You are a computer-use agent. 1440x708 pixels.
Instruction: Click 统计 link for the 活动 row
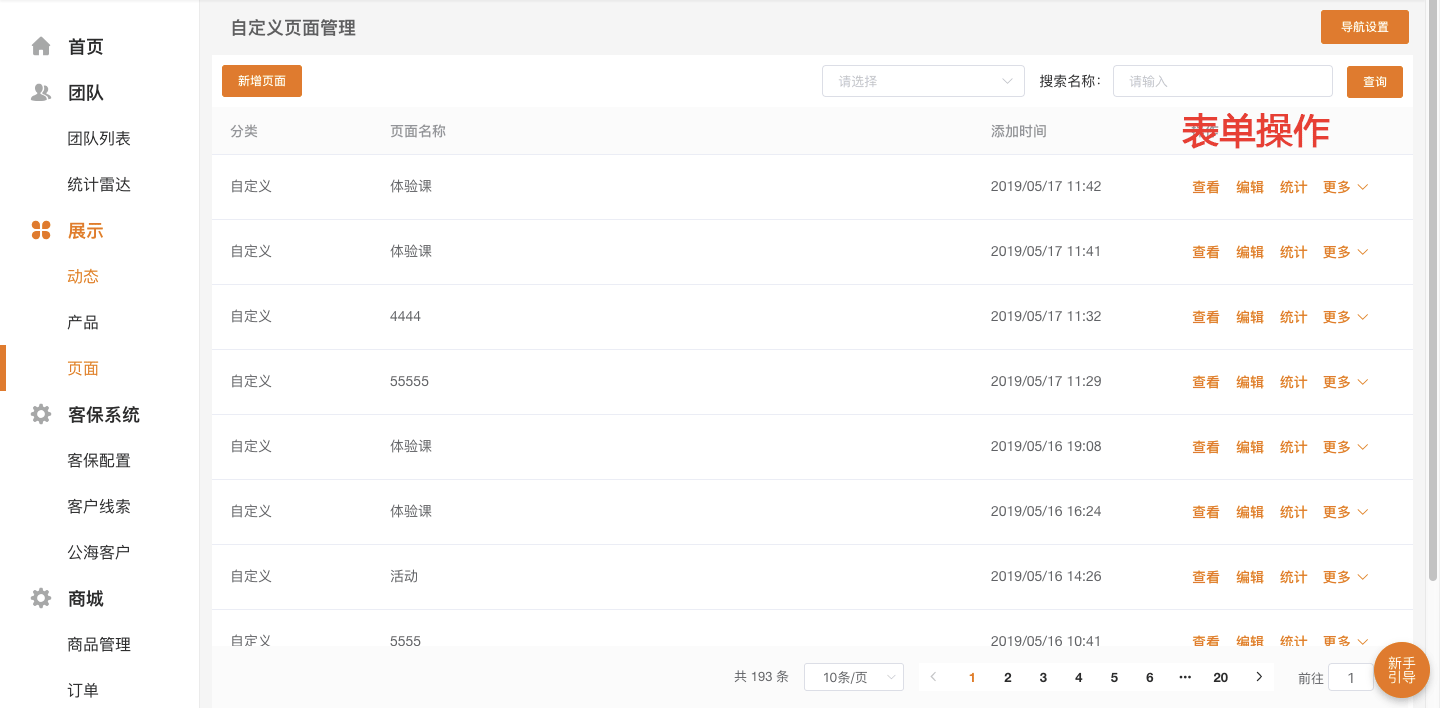coord(1293,577)
